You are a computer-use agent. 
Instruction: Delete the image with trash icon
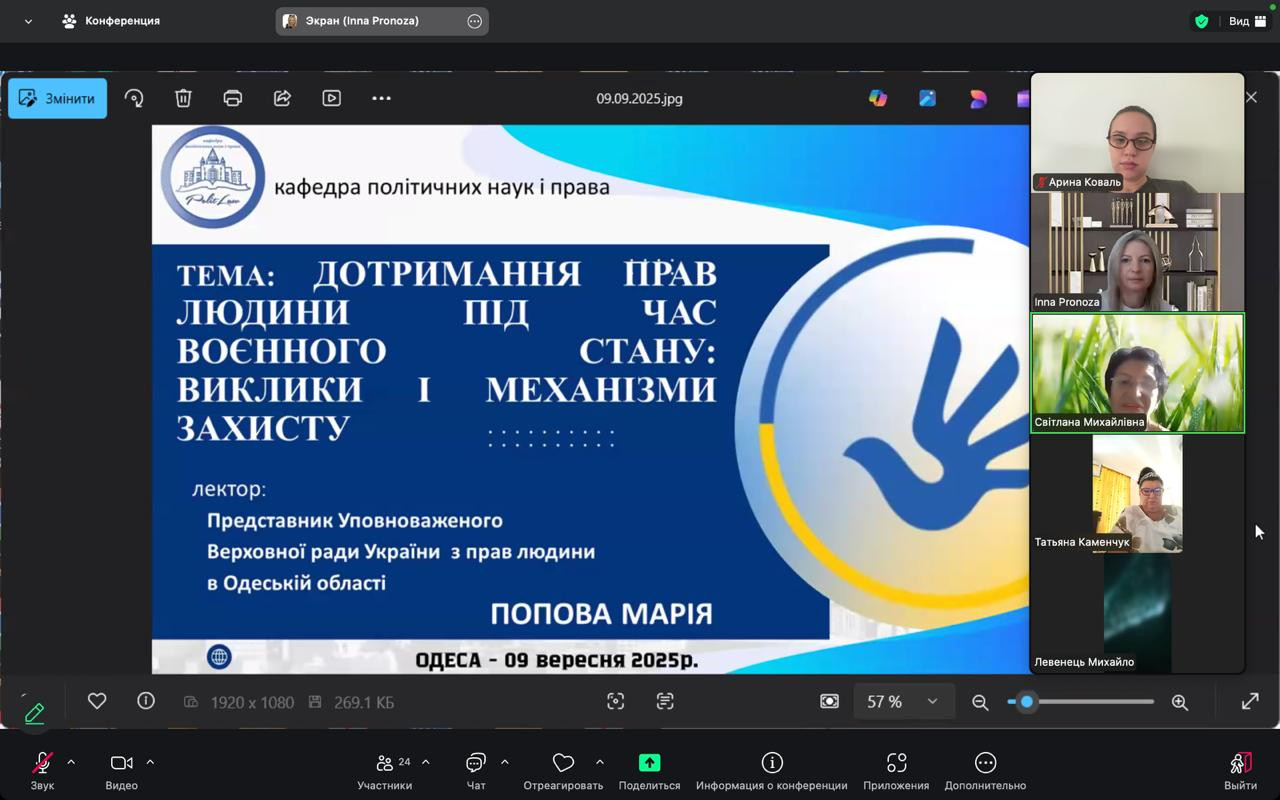pyautogui.click(x=183, y=98)
